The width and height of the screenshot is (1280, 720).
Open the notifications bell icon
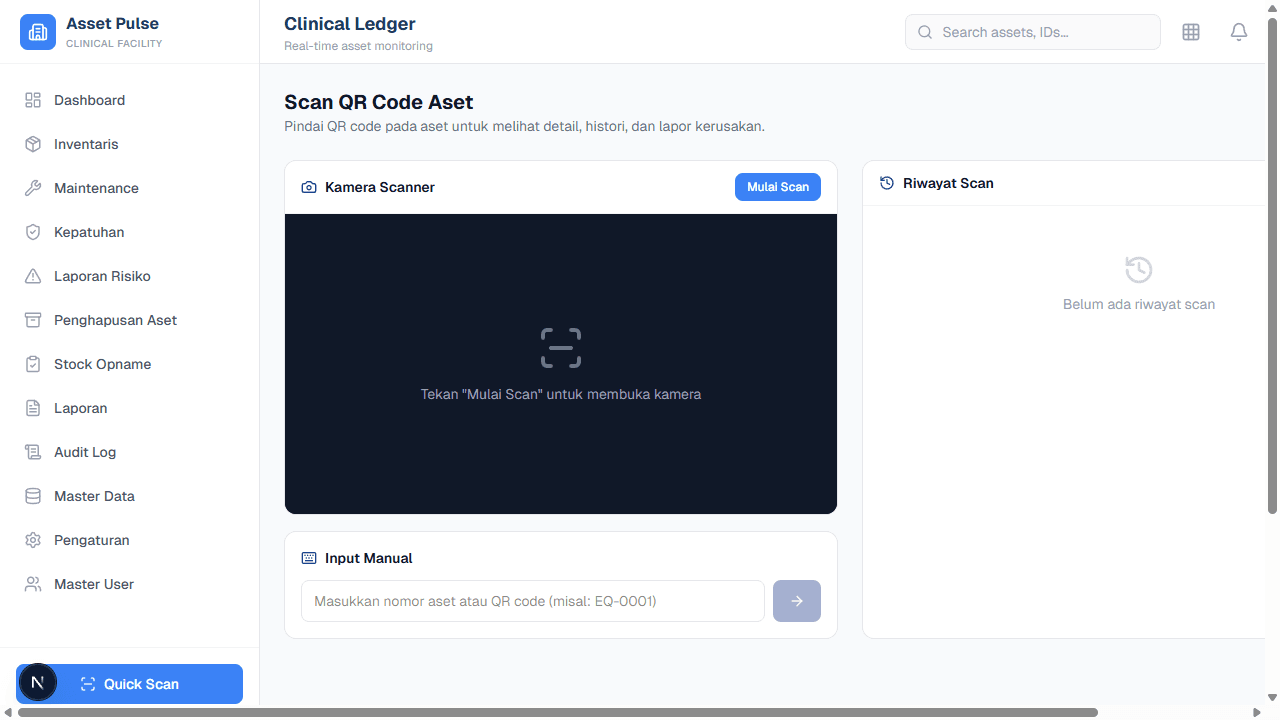(1239, 32)
